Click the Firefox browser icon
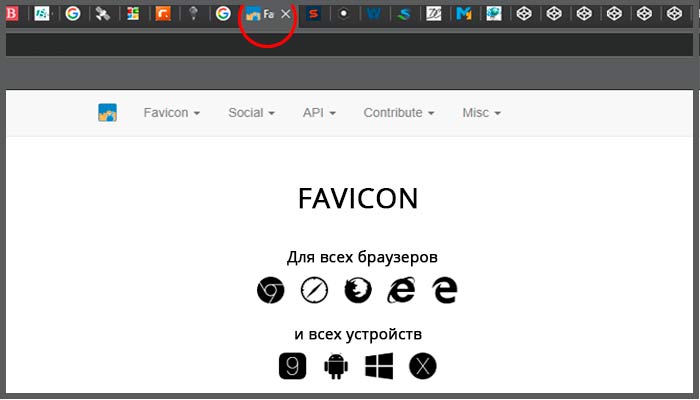The image size is (700, 400). tap(358, 290)
